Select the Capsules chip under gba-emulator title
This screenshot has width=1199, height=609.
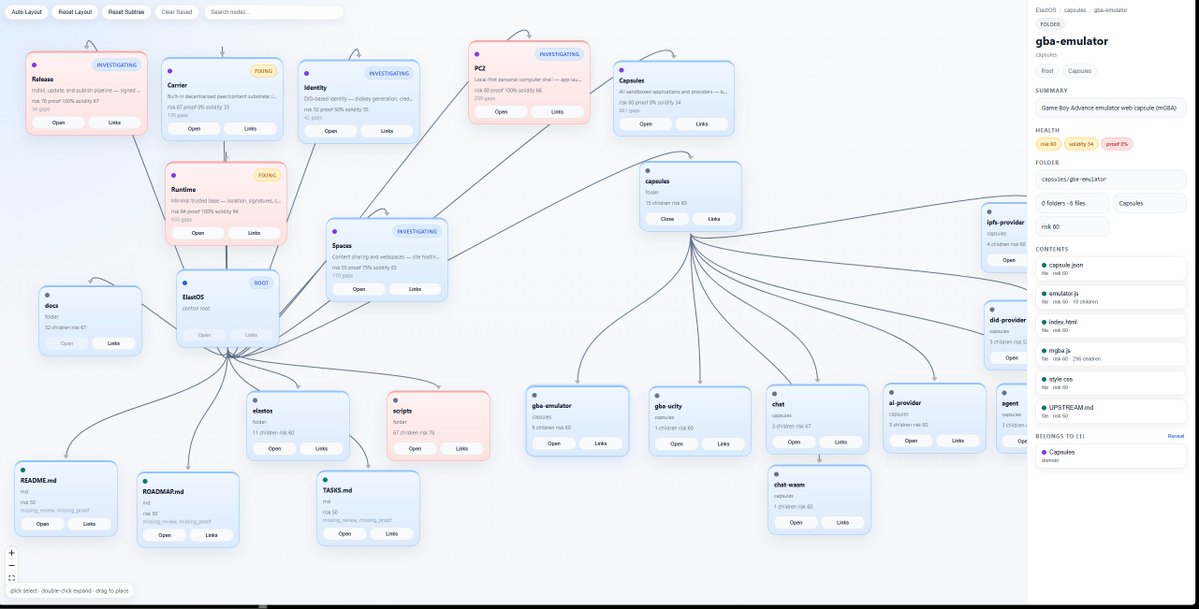click(x=1080, y=71)
